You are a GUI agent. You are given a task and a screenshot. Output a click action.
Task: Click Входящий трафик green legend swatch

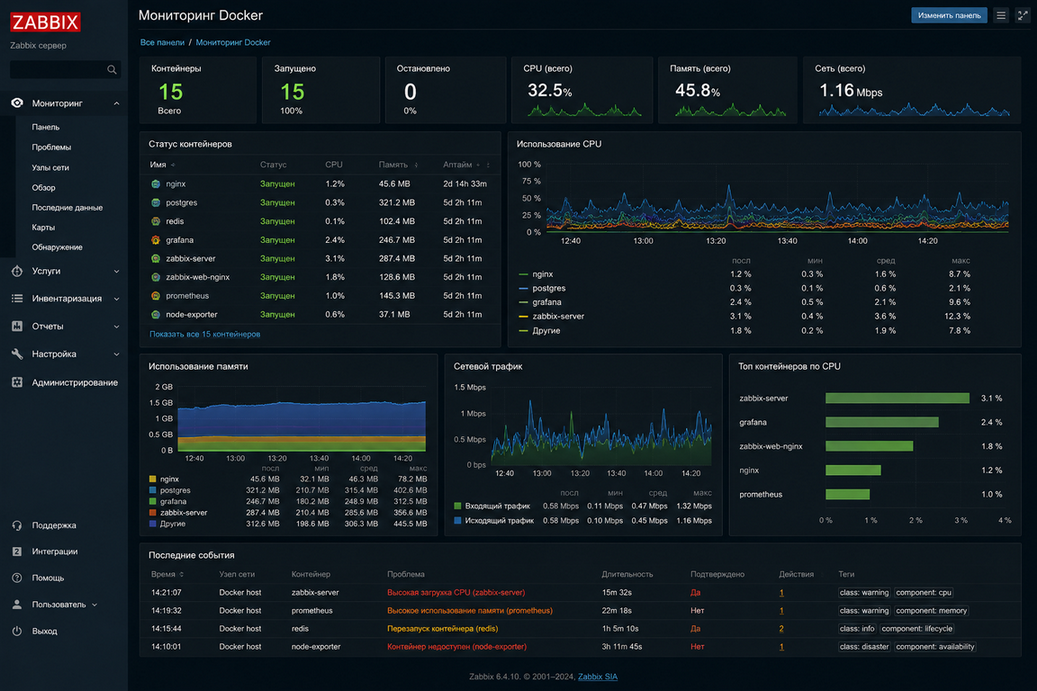click(x=458, y=506)
